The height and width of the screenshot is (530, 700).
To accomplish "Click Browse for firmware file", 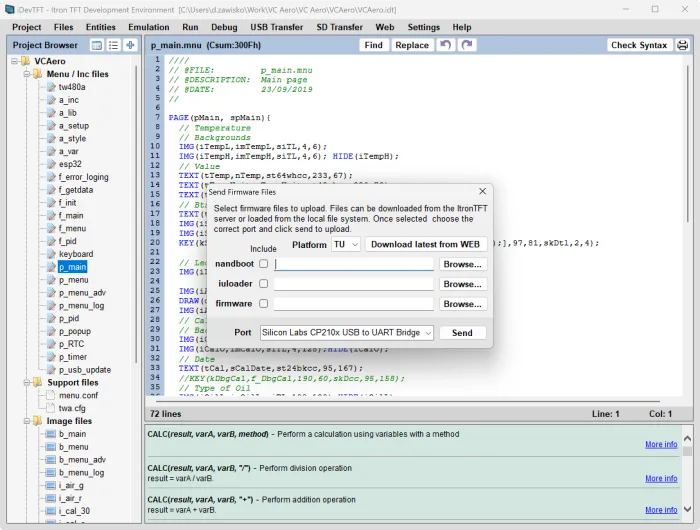I will click(x=462, y=304).
